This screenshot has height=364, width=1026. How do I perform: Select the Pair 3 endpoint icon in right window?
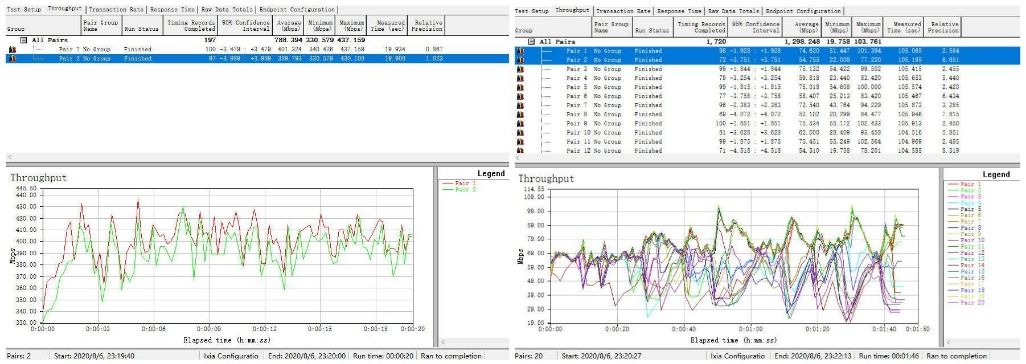pos(521,68)
